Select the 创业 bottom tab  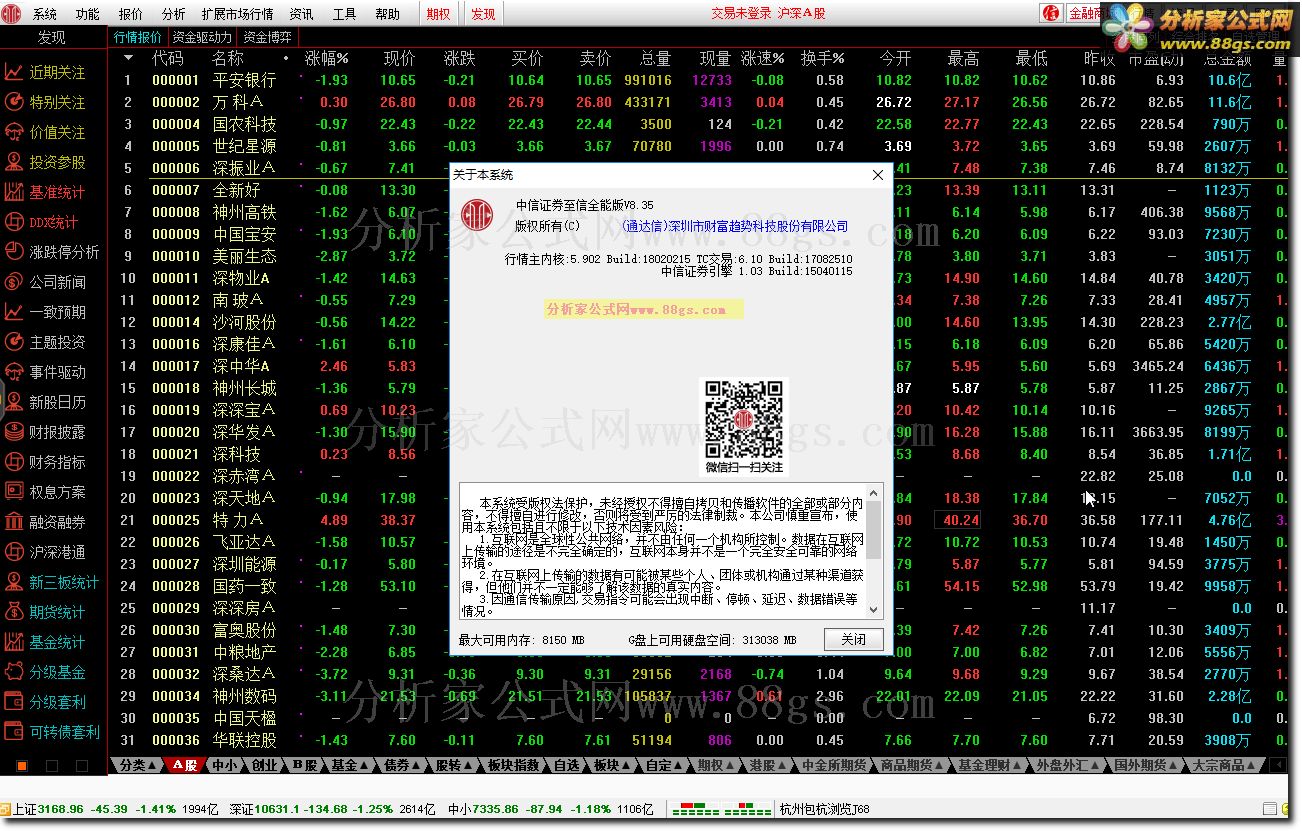(x=264, y=765)
